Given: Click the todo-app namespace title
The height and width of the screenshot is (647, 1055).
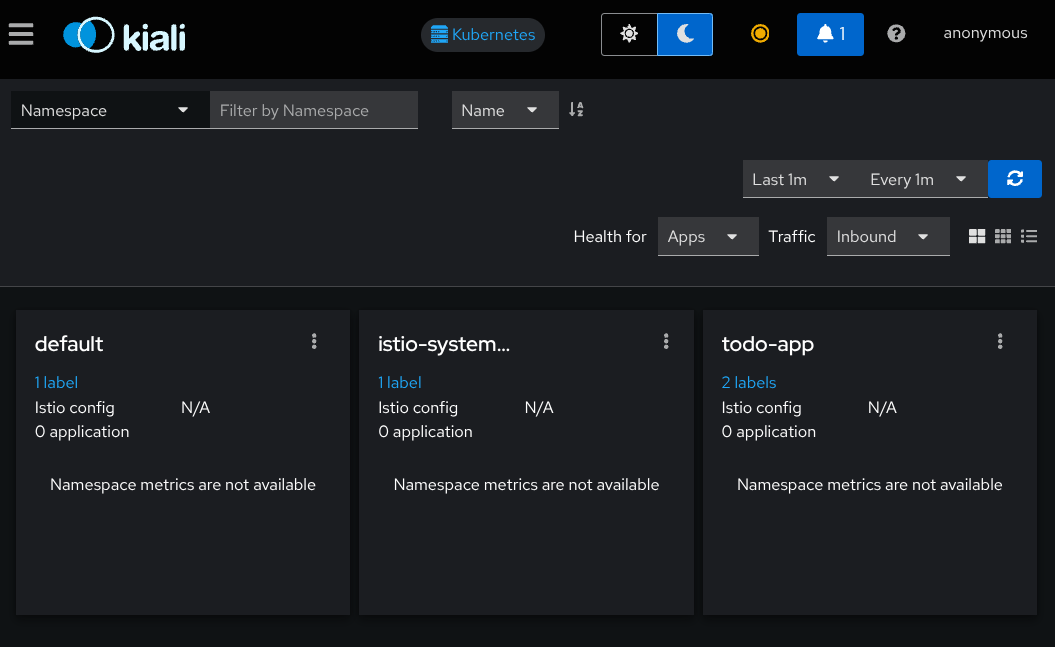Looking at the screenshot, I should tap(768, 344).
